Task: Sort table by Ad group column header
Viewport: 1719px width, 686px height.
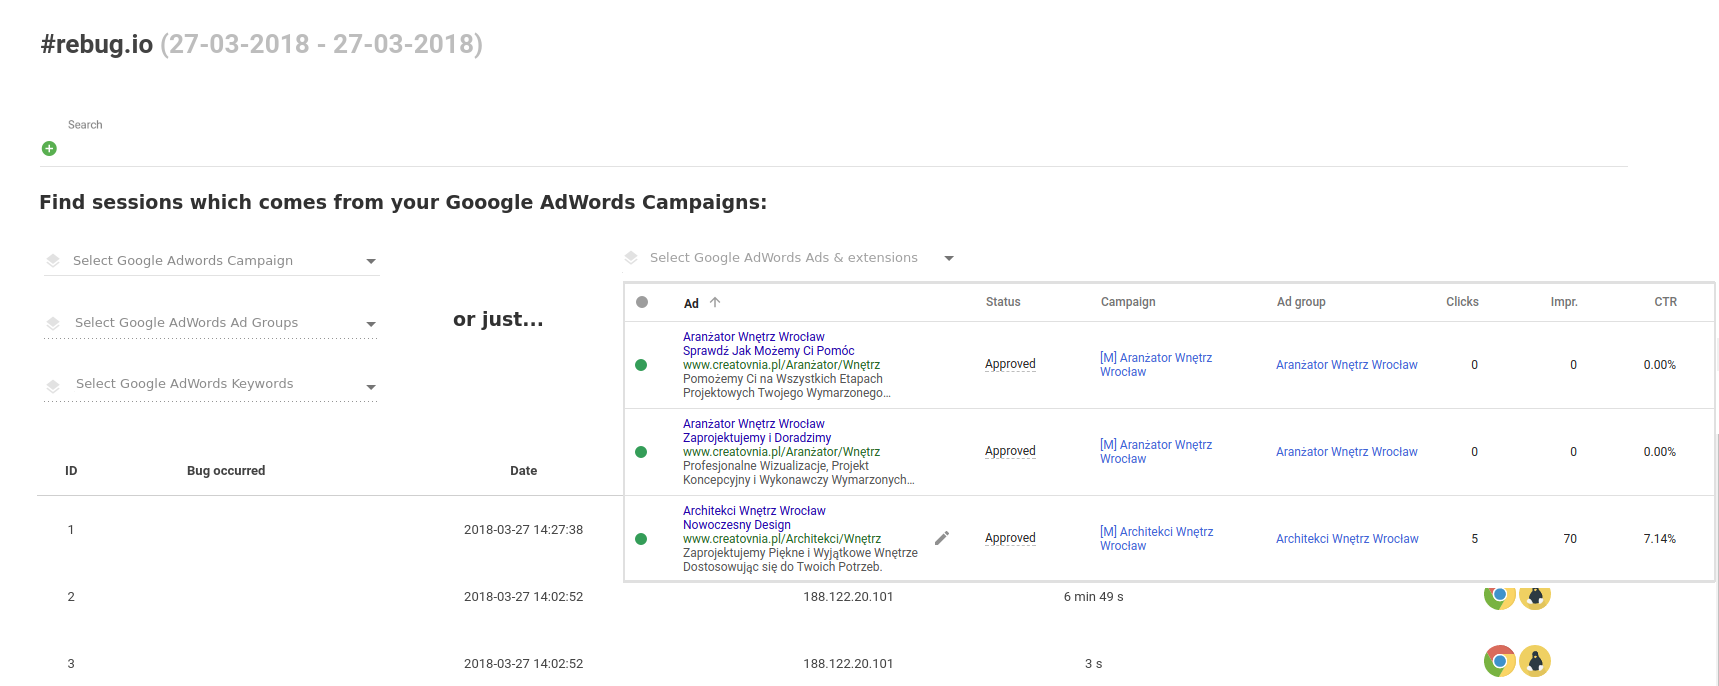Action: coord(1301,302)
